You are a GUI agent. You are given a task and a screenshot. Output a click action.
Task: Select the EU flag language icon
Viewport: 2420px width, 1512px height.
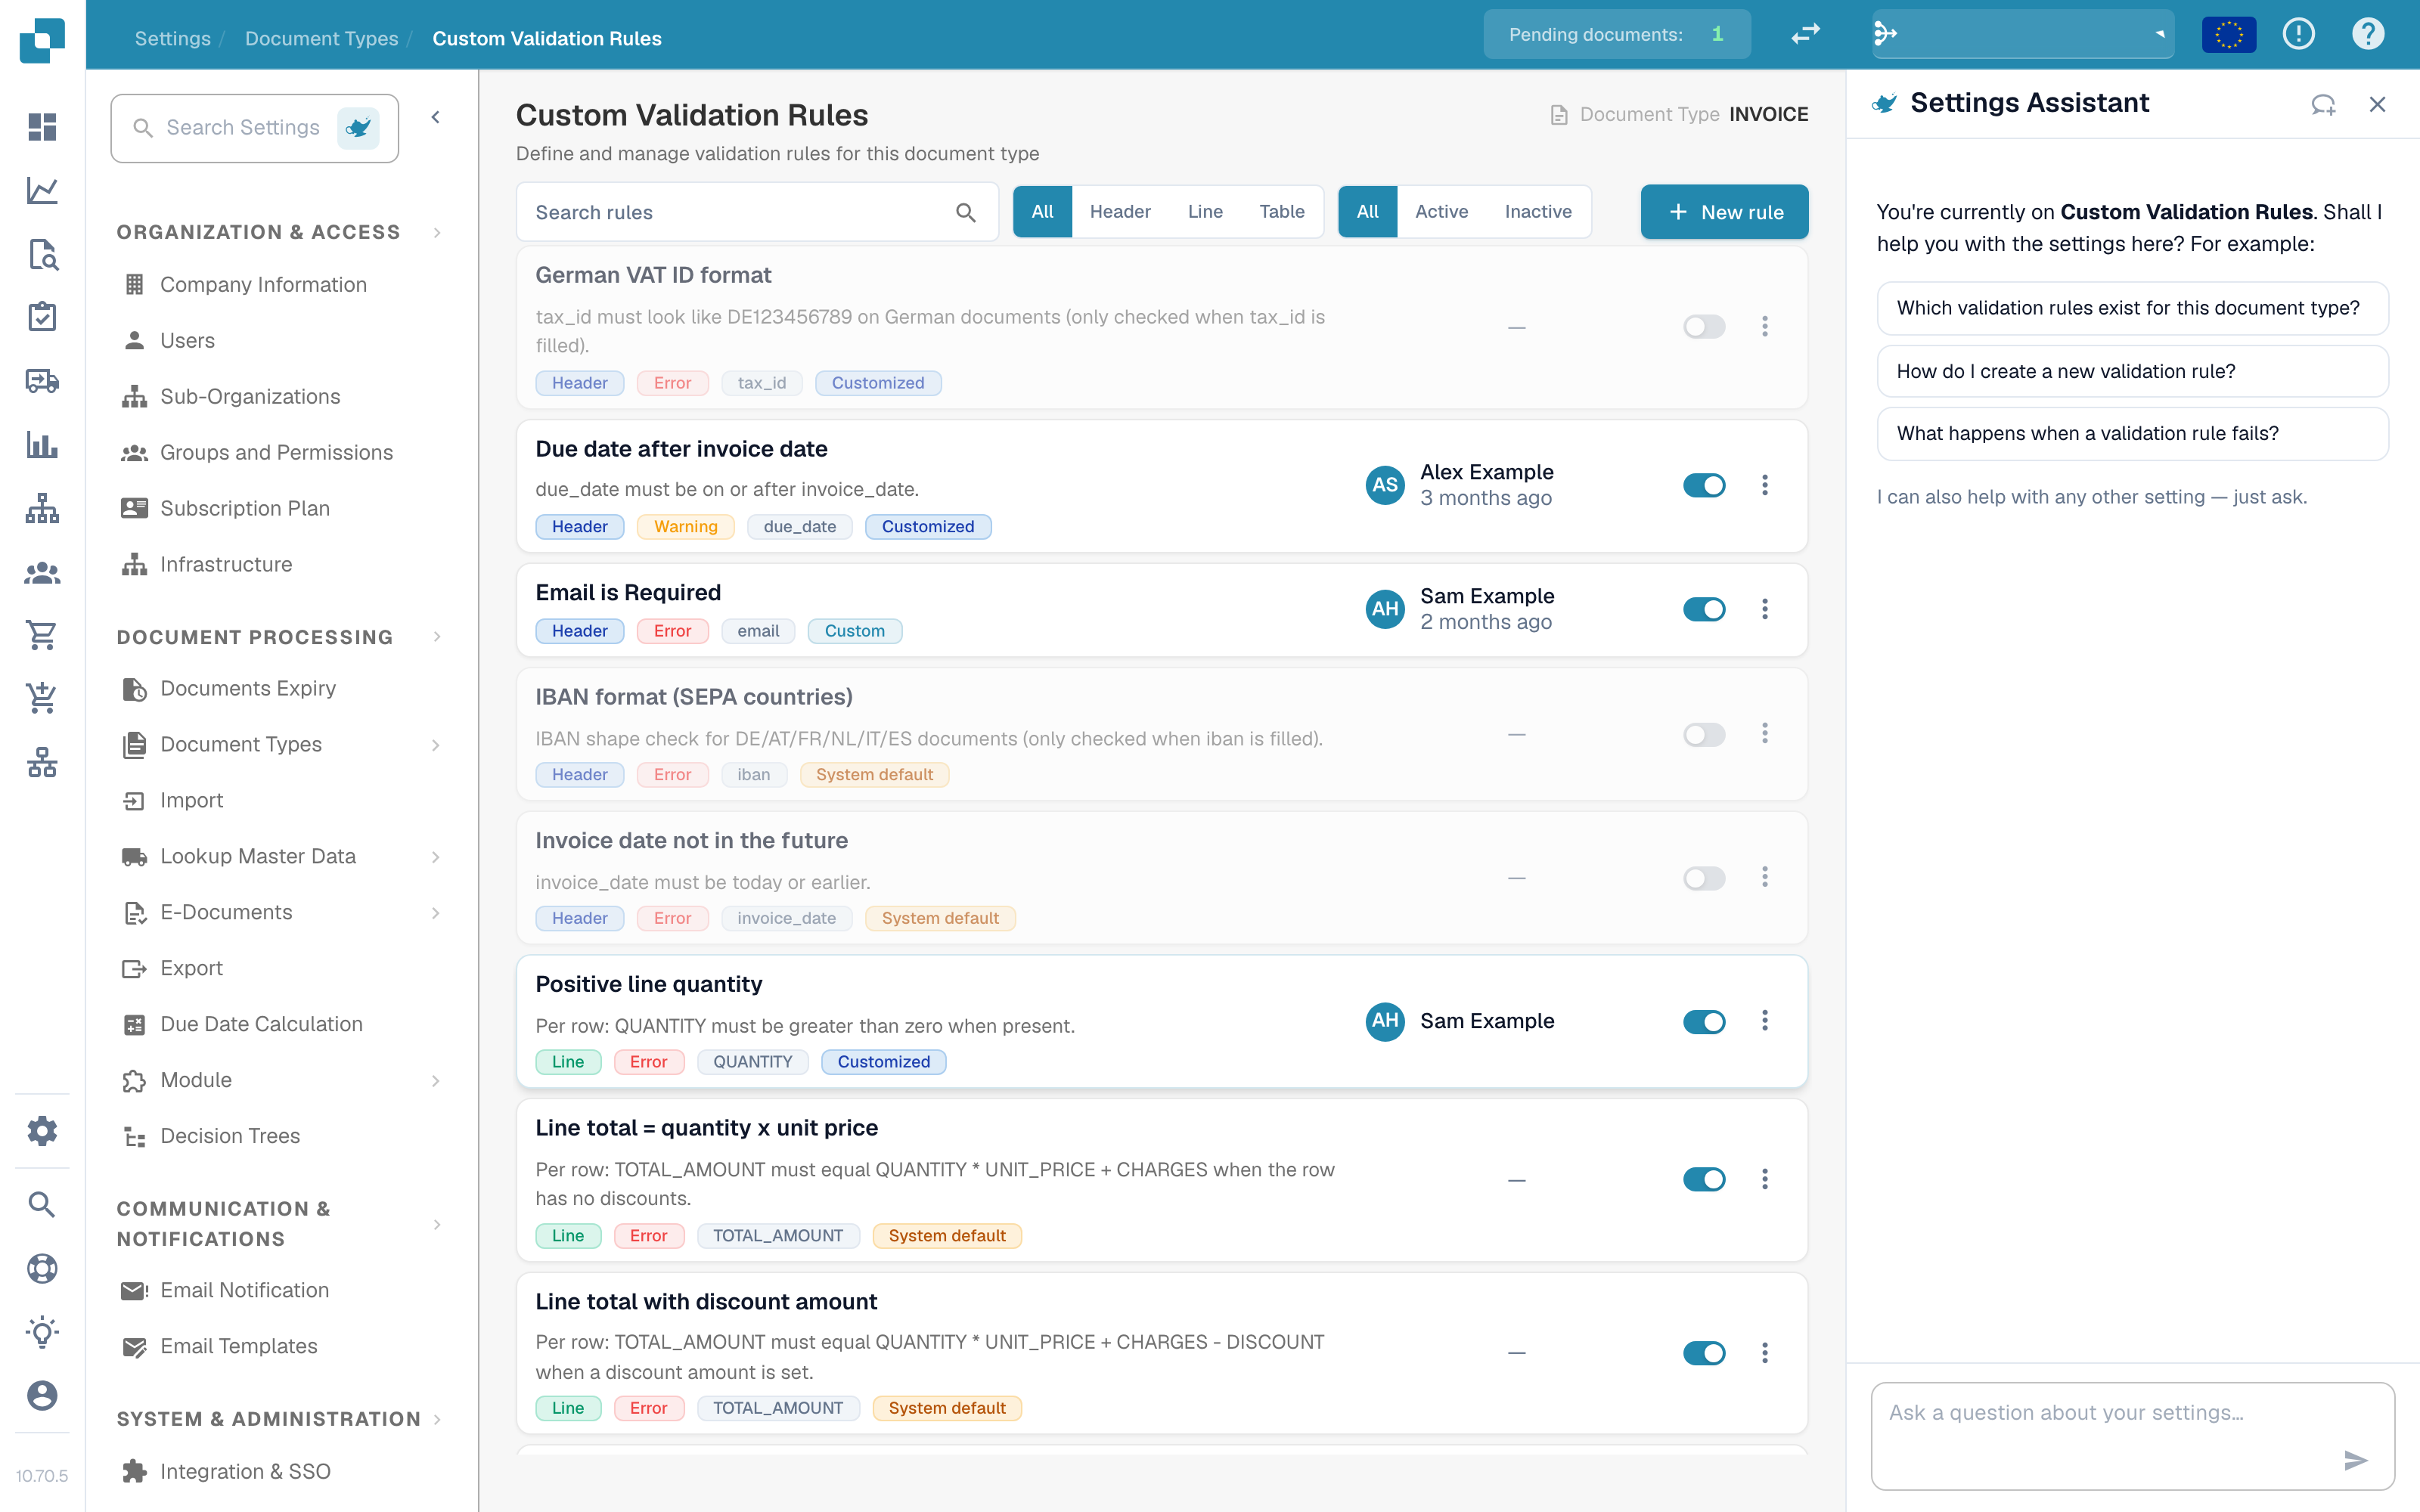point(2229,34)
